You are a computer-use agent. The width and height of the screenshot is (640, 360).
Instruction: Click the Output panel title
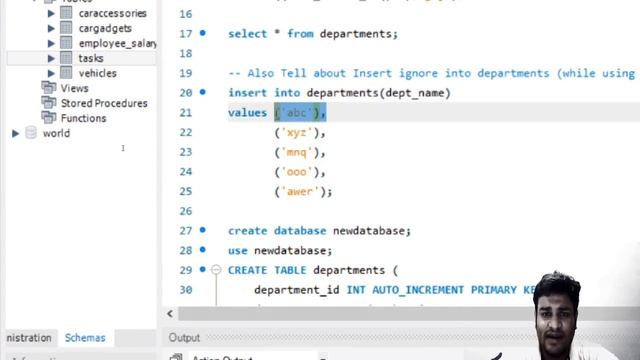pyautogui.click(x=184, y=338)
